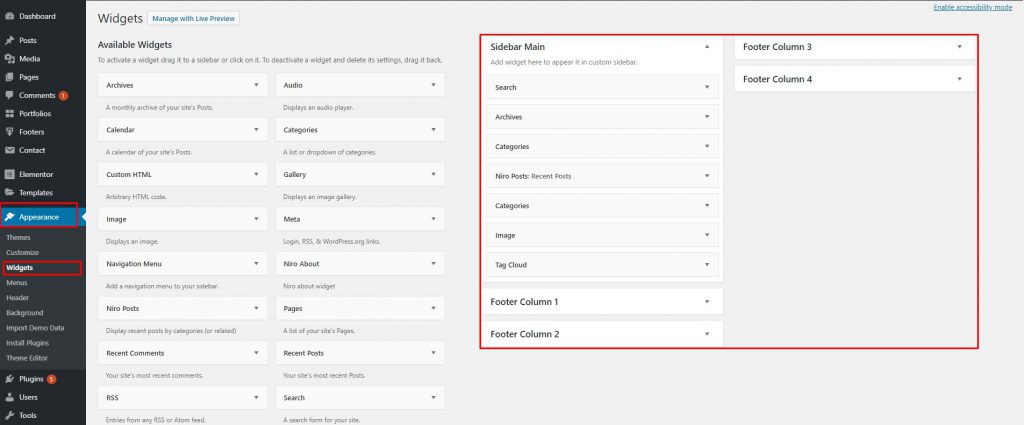Click the Portfolios grid icon
1024x425 pixels.
pos(9,114)
